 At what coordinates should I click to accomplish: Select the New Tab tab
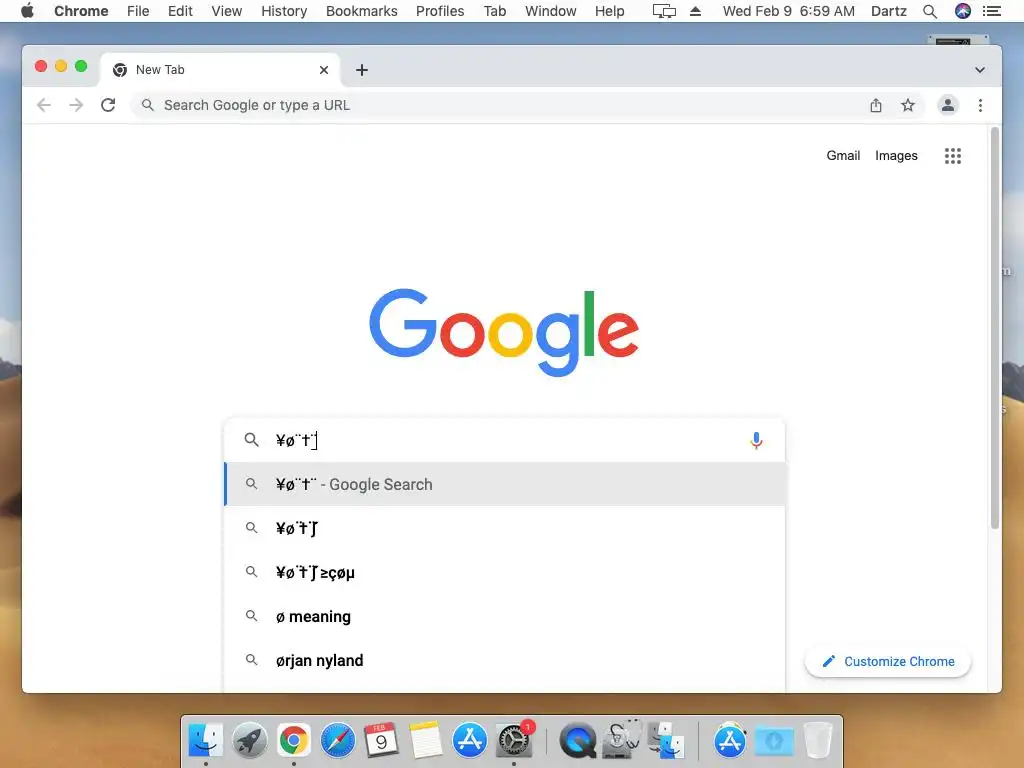219,70
